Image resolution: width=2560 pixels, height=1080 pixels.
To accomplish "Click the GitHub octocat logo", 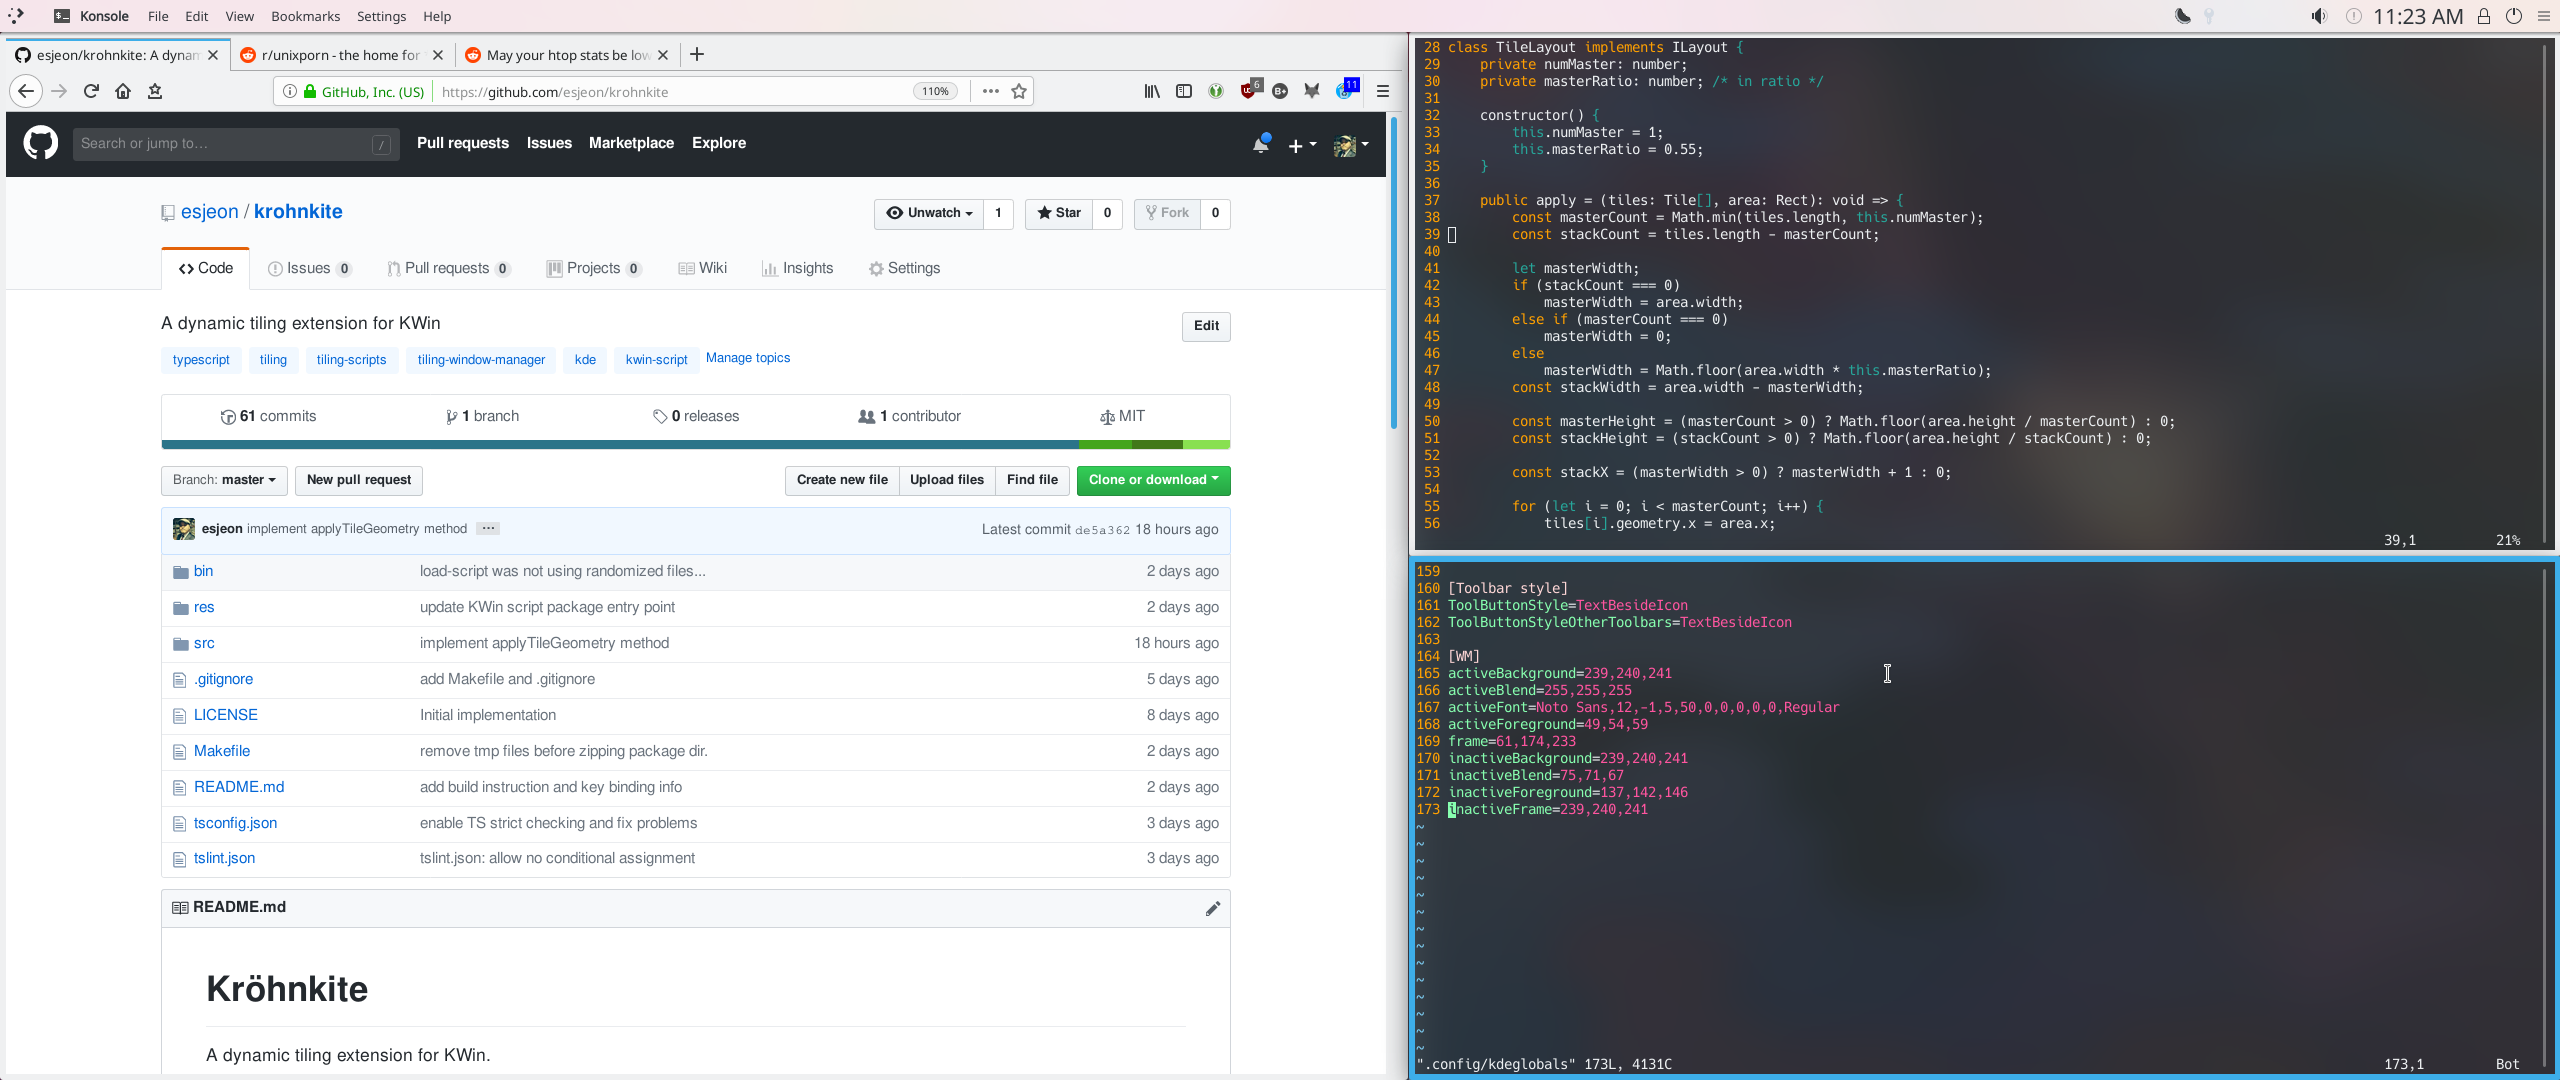I will point(41,143).
